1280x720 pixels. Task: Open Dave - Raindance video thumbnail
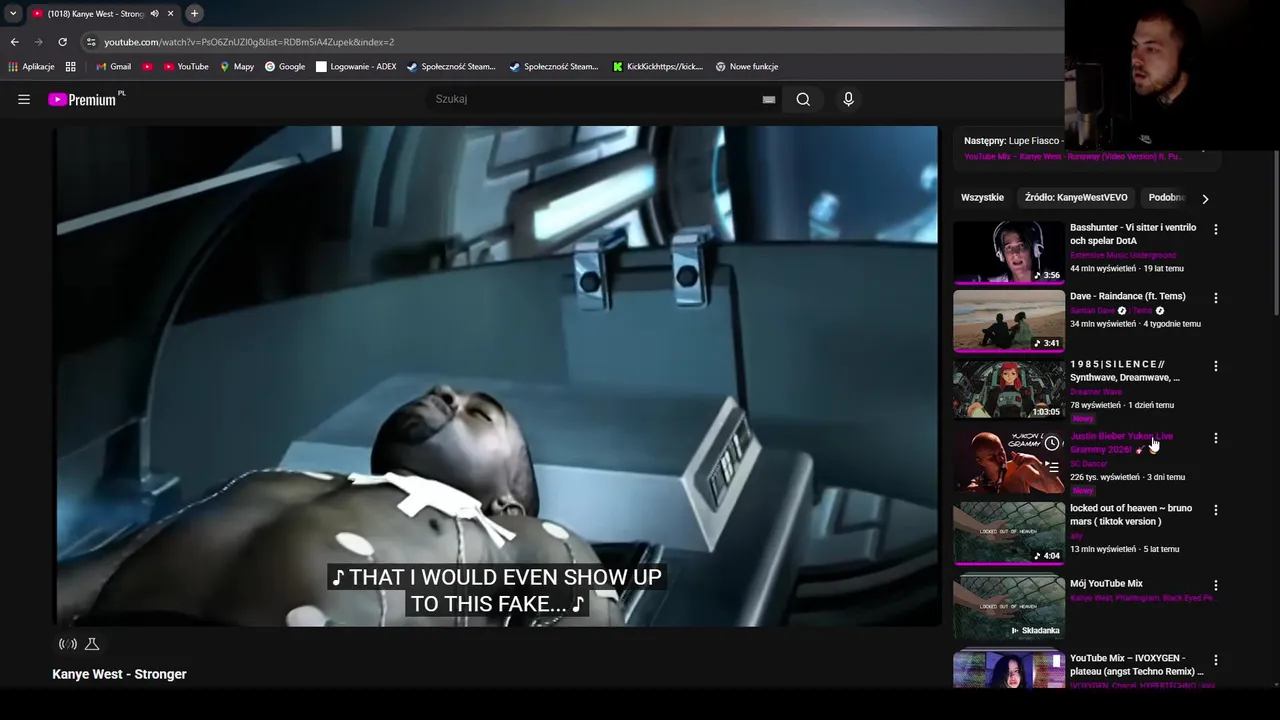tap(1009, 321)
